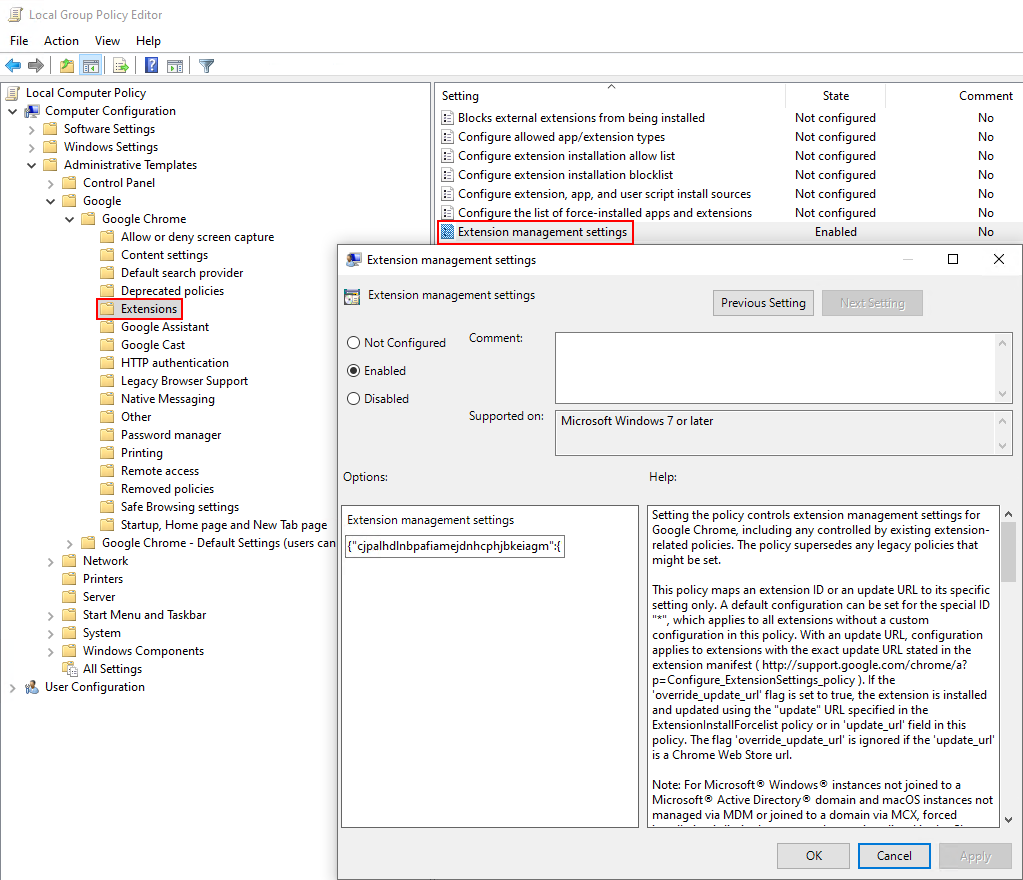Select Configure the list of force-installed apps setting
This screenshot has width=1023, height=880.
click(x=605, y=213)
